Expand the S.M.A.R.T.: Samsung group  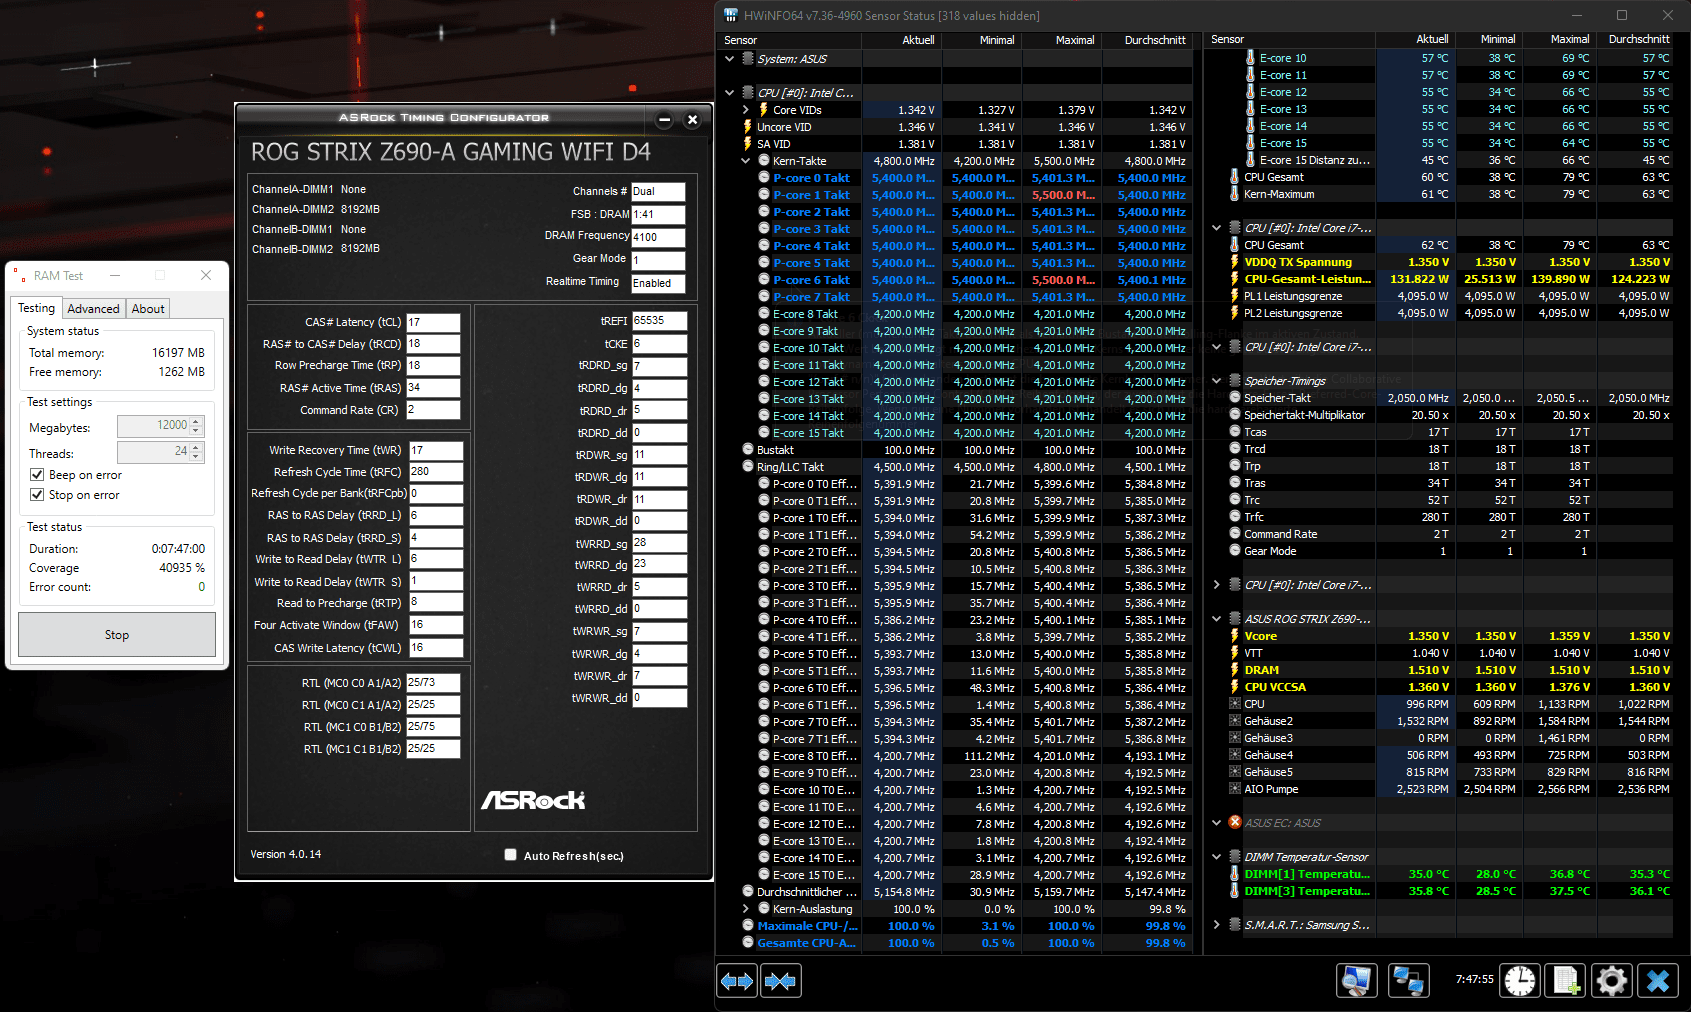[x=1217, y=925]
